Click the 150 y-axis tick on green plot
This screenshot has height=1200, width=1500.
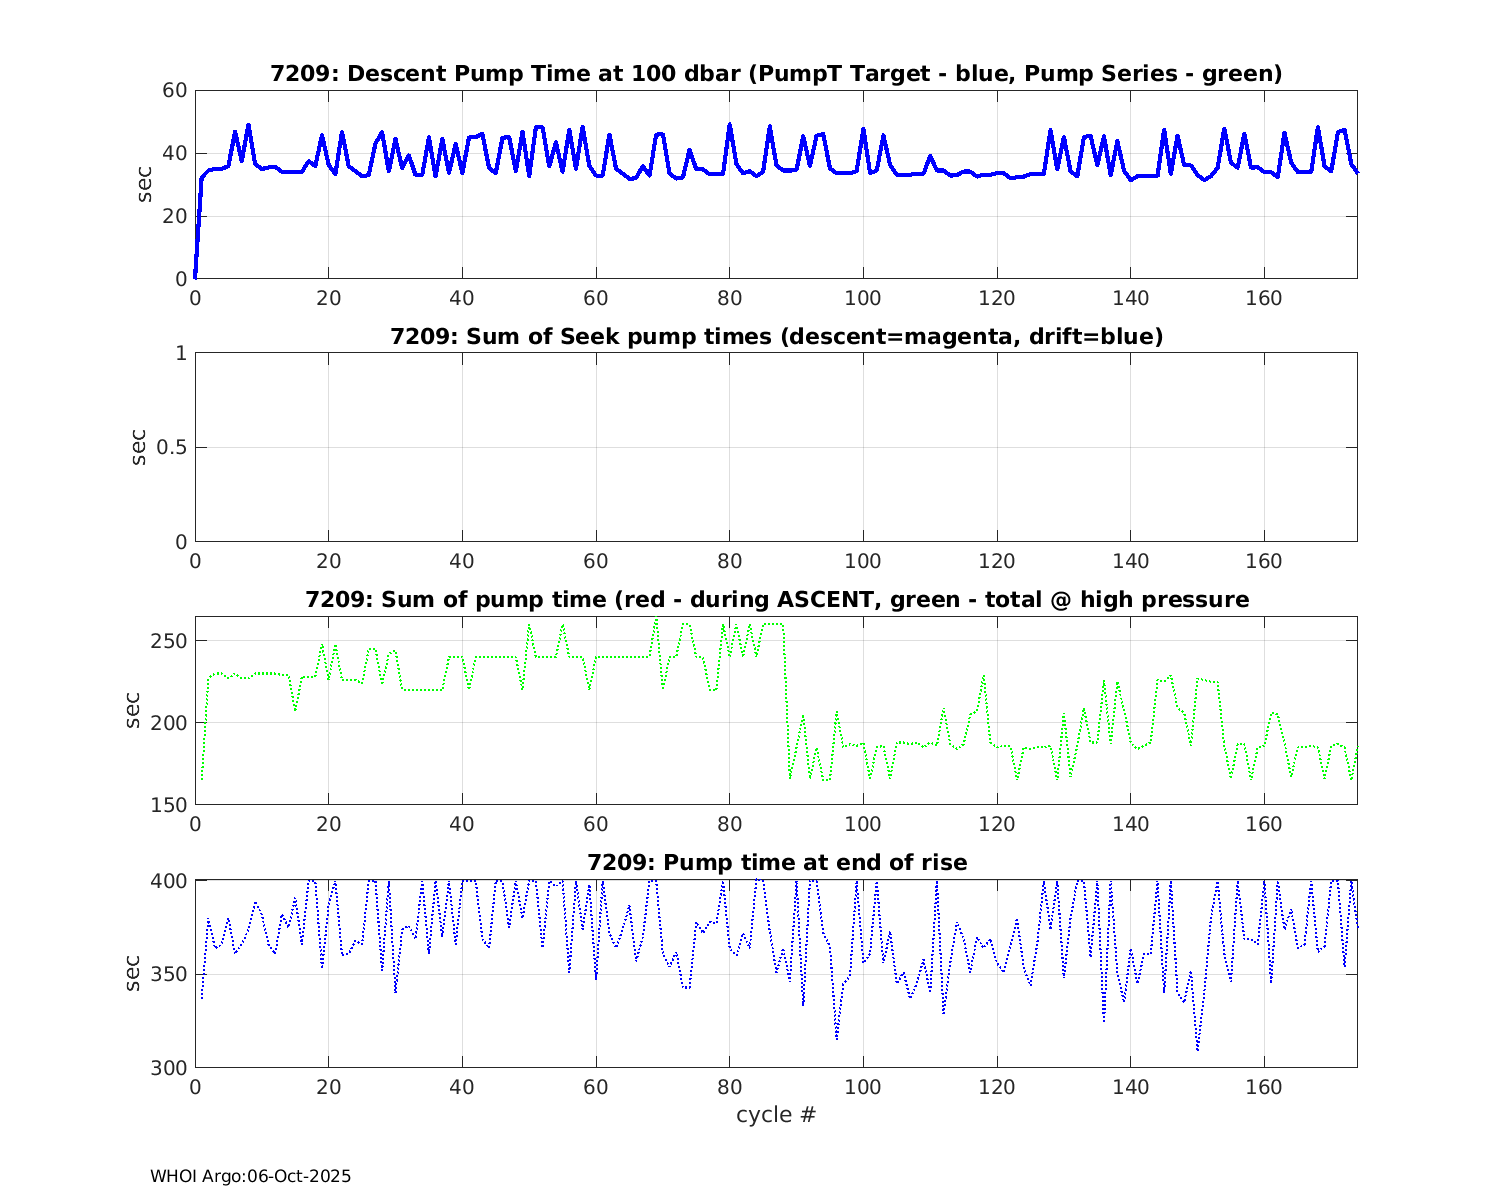pyautogui.click(x=169, y=805)
